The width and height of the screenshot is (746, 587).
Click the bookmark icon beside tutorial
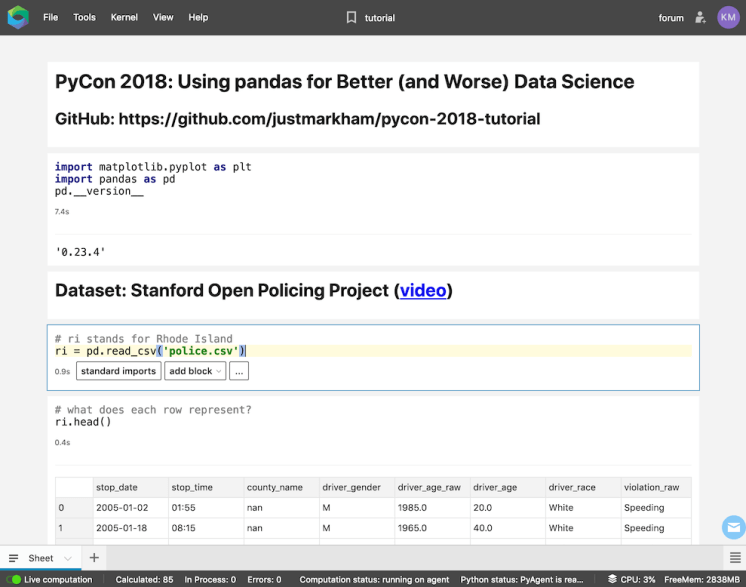coord(351,18)
